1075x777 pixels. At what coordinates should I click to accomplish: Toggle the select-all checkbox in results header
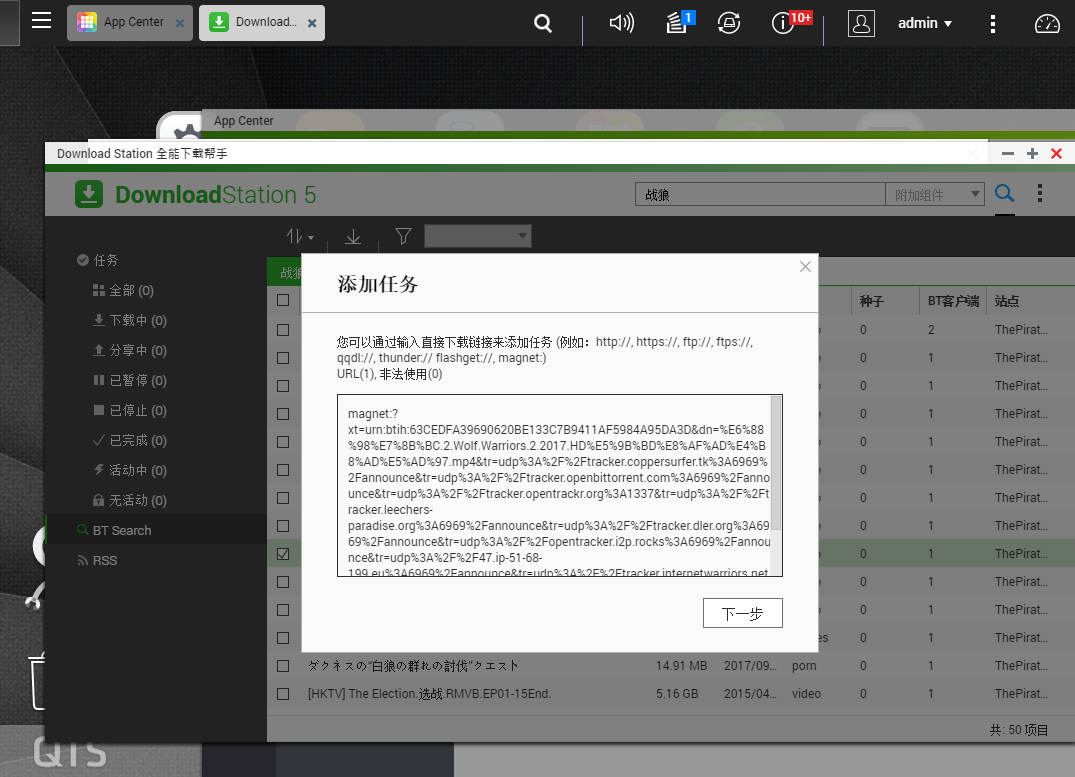(x=283, y=300)
